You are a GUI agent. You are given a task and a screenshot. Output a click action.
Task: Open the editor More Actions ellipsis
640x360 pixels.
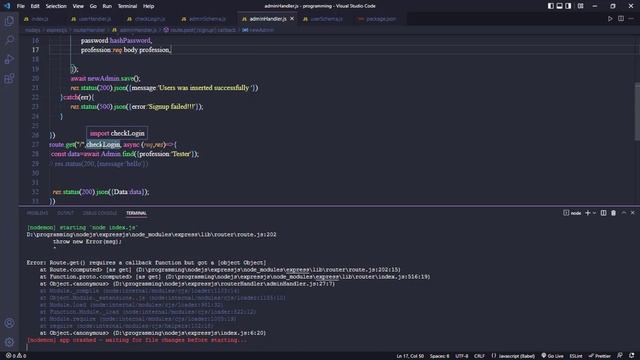pyautogui.click(x=631, y=19)
